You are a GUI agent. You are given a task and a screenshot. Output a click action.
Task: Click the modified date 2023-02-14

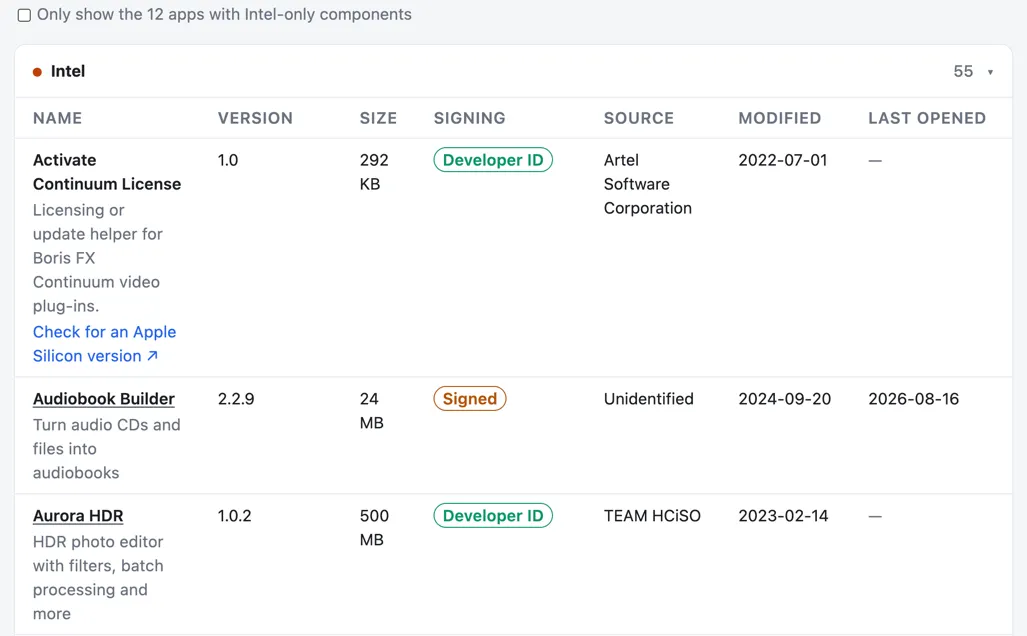click(783, 516)
